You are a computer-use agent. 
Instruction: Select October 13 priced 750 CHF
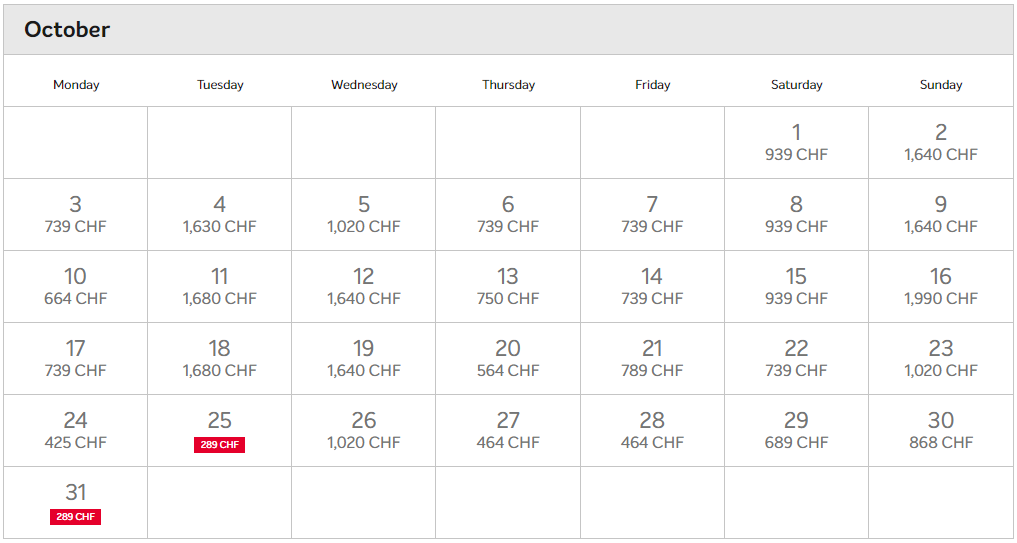tap(508, 286)
